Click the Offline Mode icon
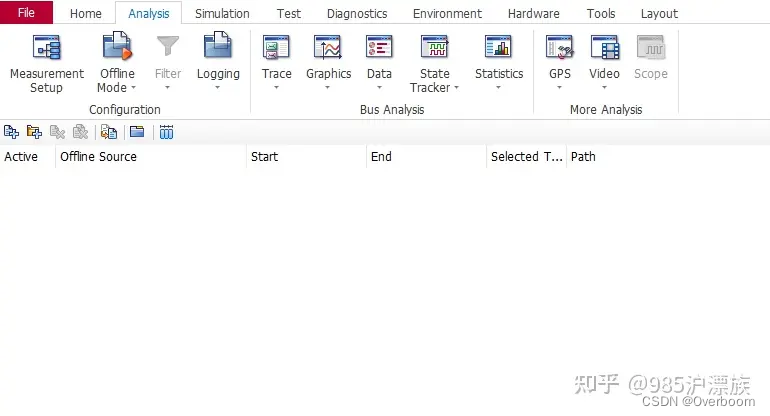 click(x=117, y=46)
